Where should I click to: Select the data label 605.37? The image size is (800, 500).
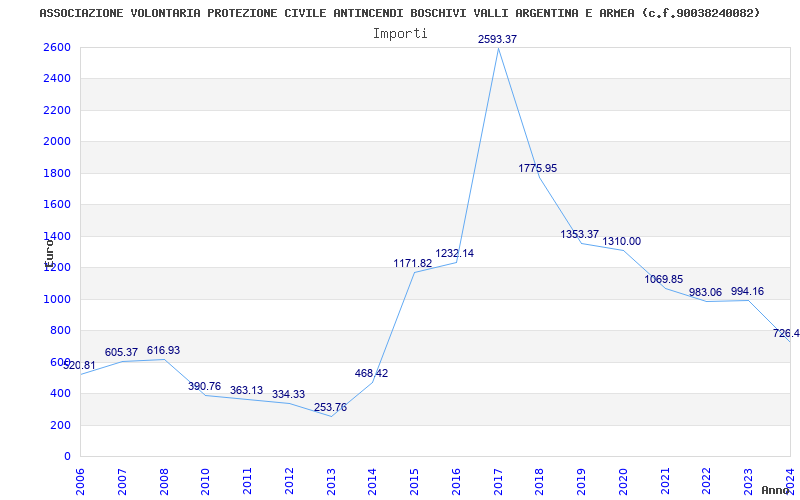(121, 353)
